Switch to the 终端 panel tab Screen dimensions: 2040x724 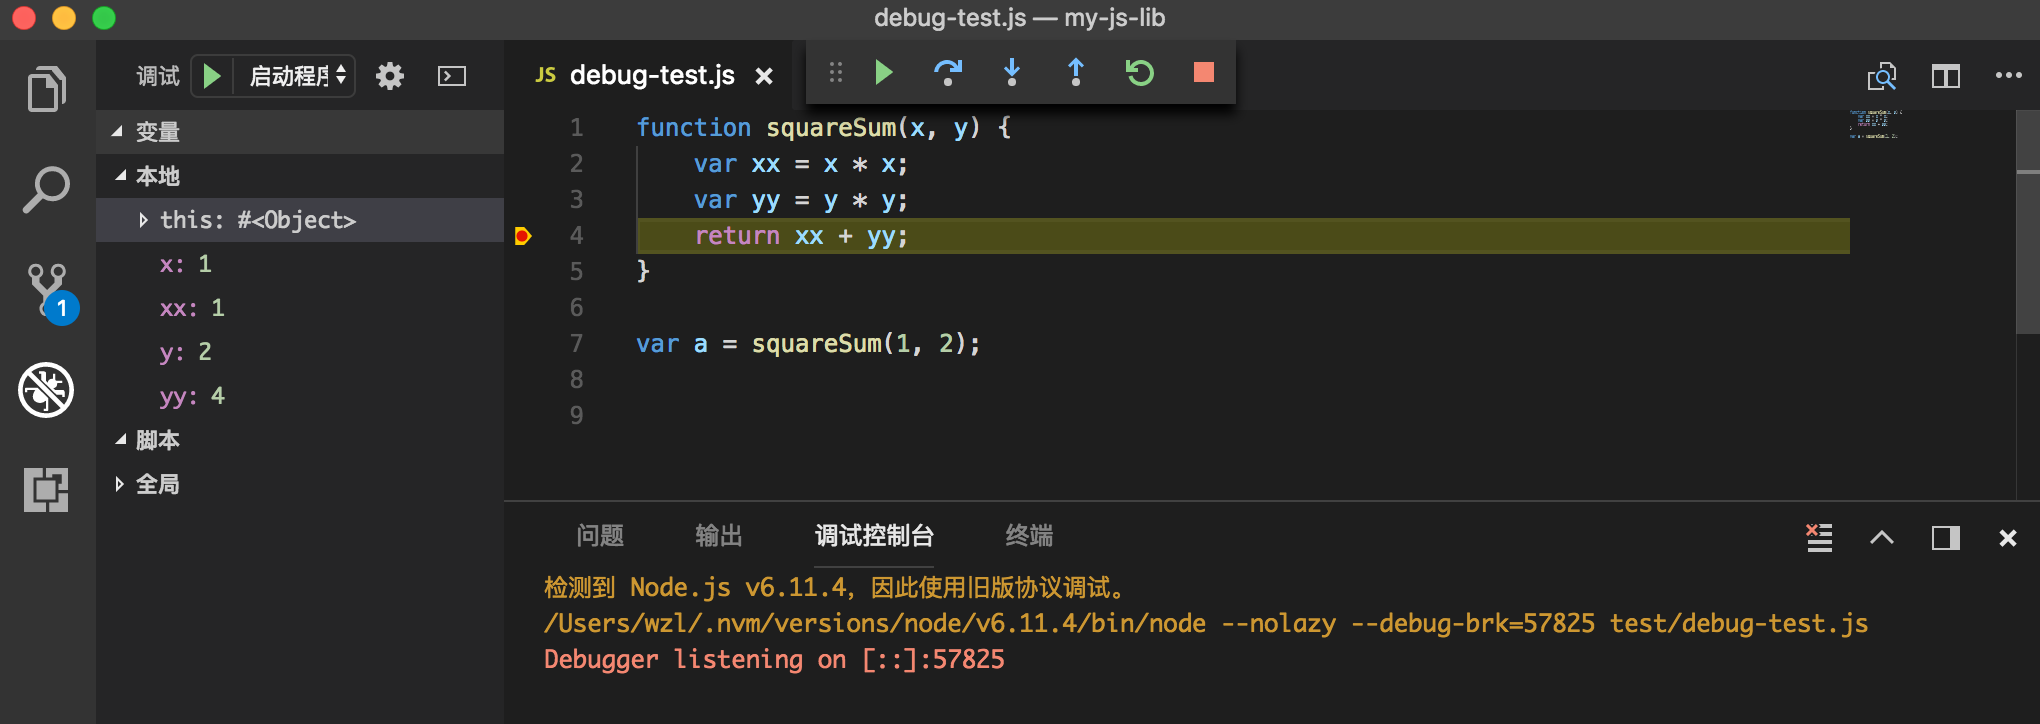tap(1029, 536)
